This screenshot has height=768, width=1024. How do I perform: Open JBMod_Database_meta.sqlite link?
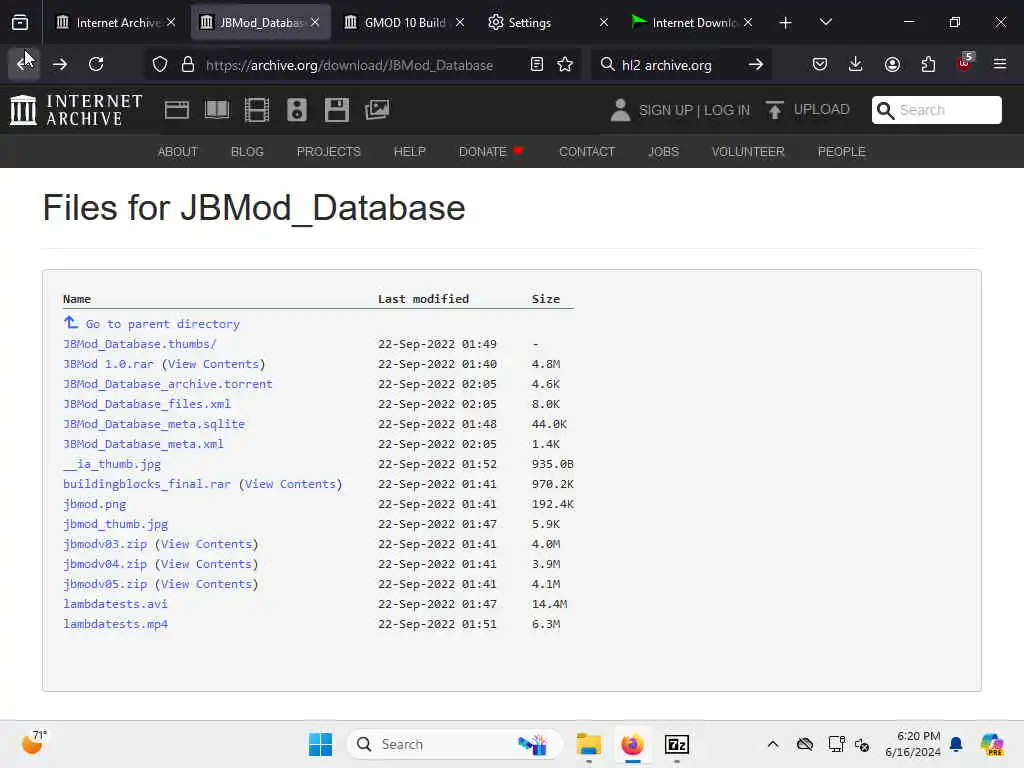154,424
